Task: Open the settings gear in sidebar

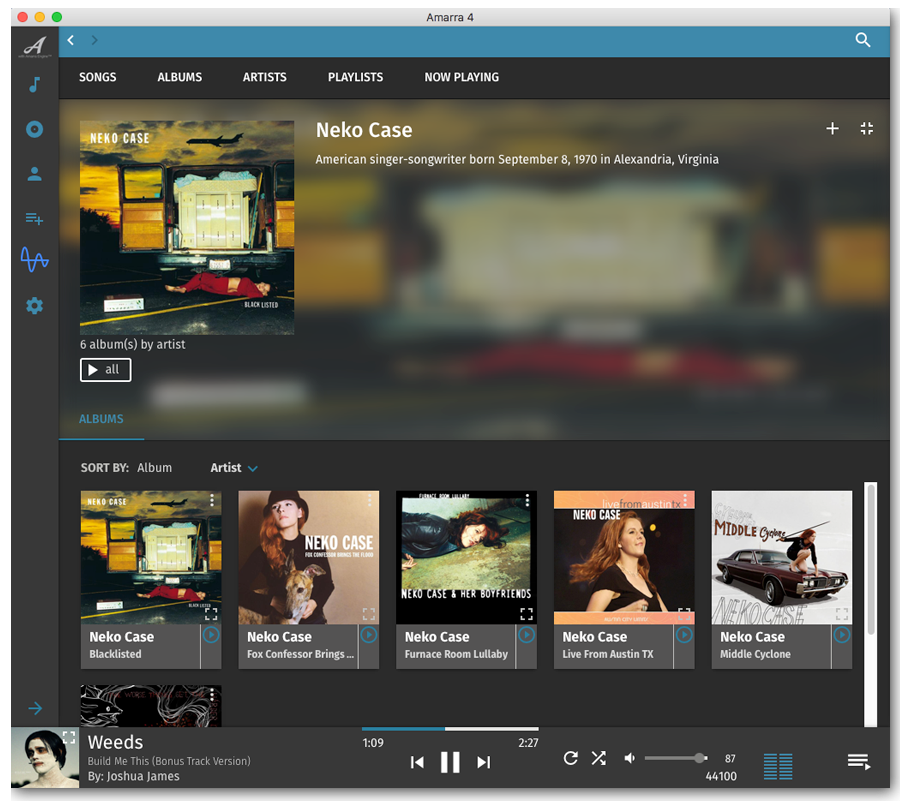Action: (34, 306)
